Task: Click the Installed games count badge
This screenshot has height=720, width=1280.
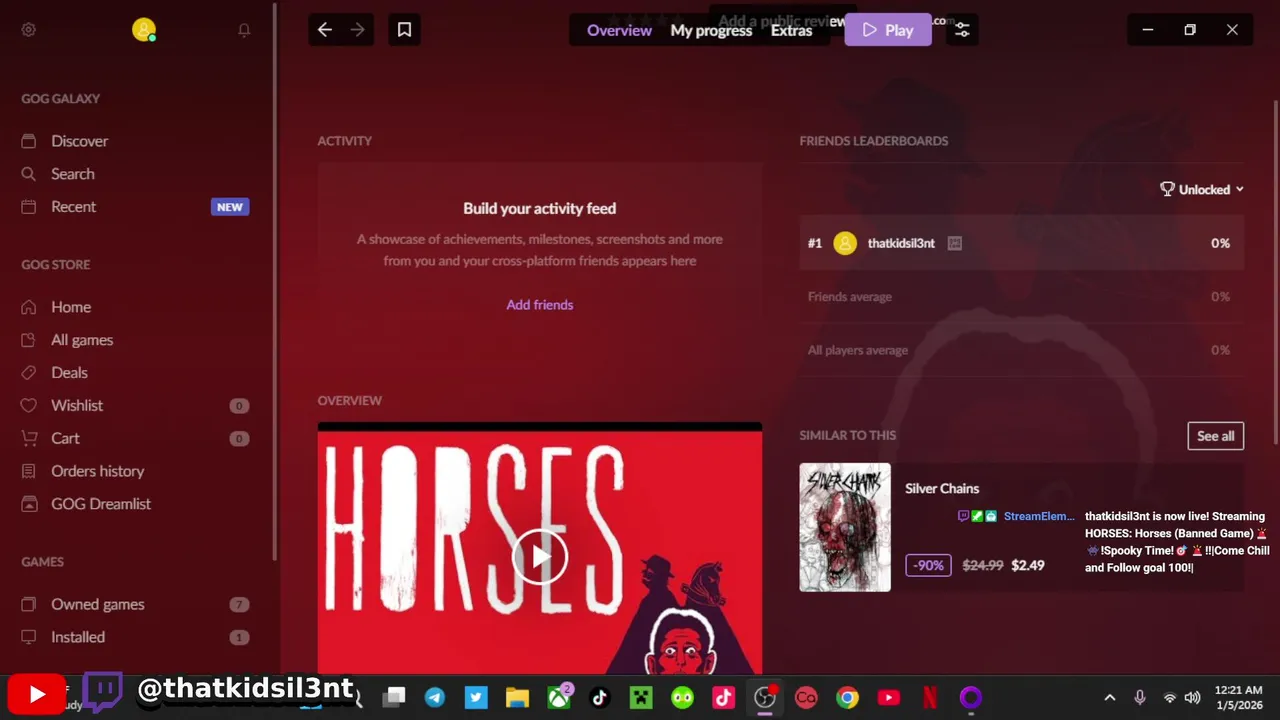Action: pos(238,638)
